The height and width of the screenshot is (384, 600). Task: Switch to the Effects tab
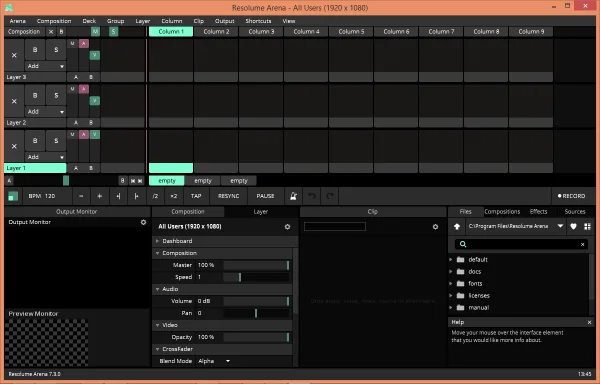point(538,212)
